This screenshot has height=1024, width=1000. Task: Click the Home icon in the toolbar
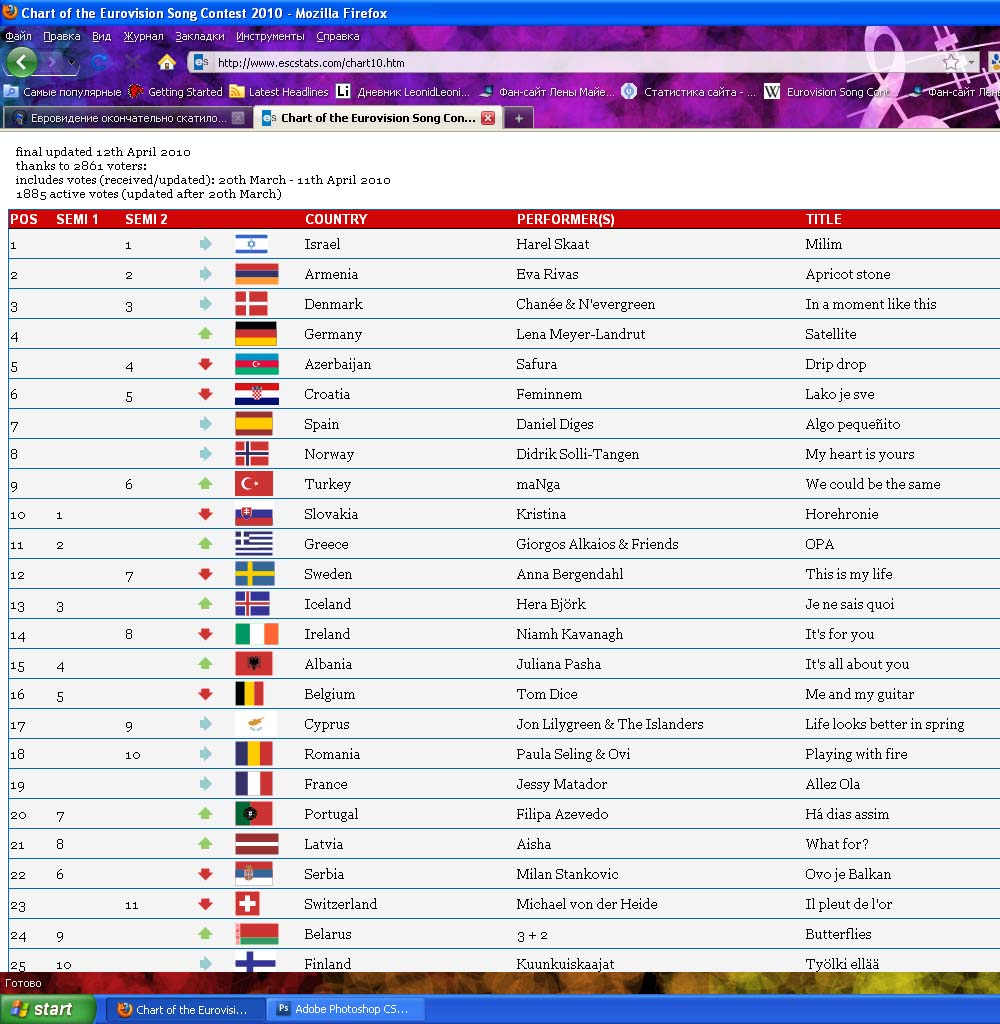pos(167,62)
